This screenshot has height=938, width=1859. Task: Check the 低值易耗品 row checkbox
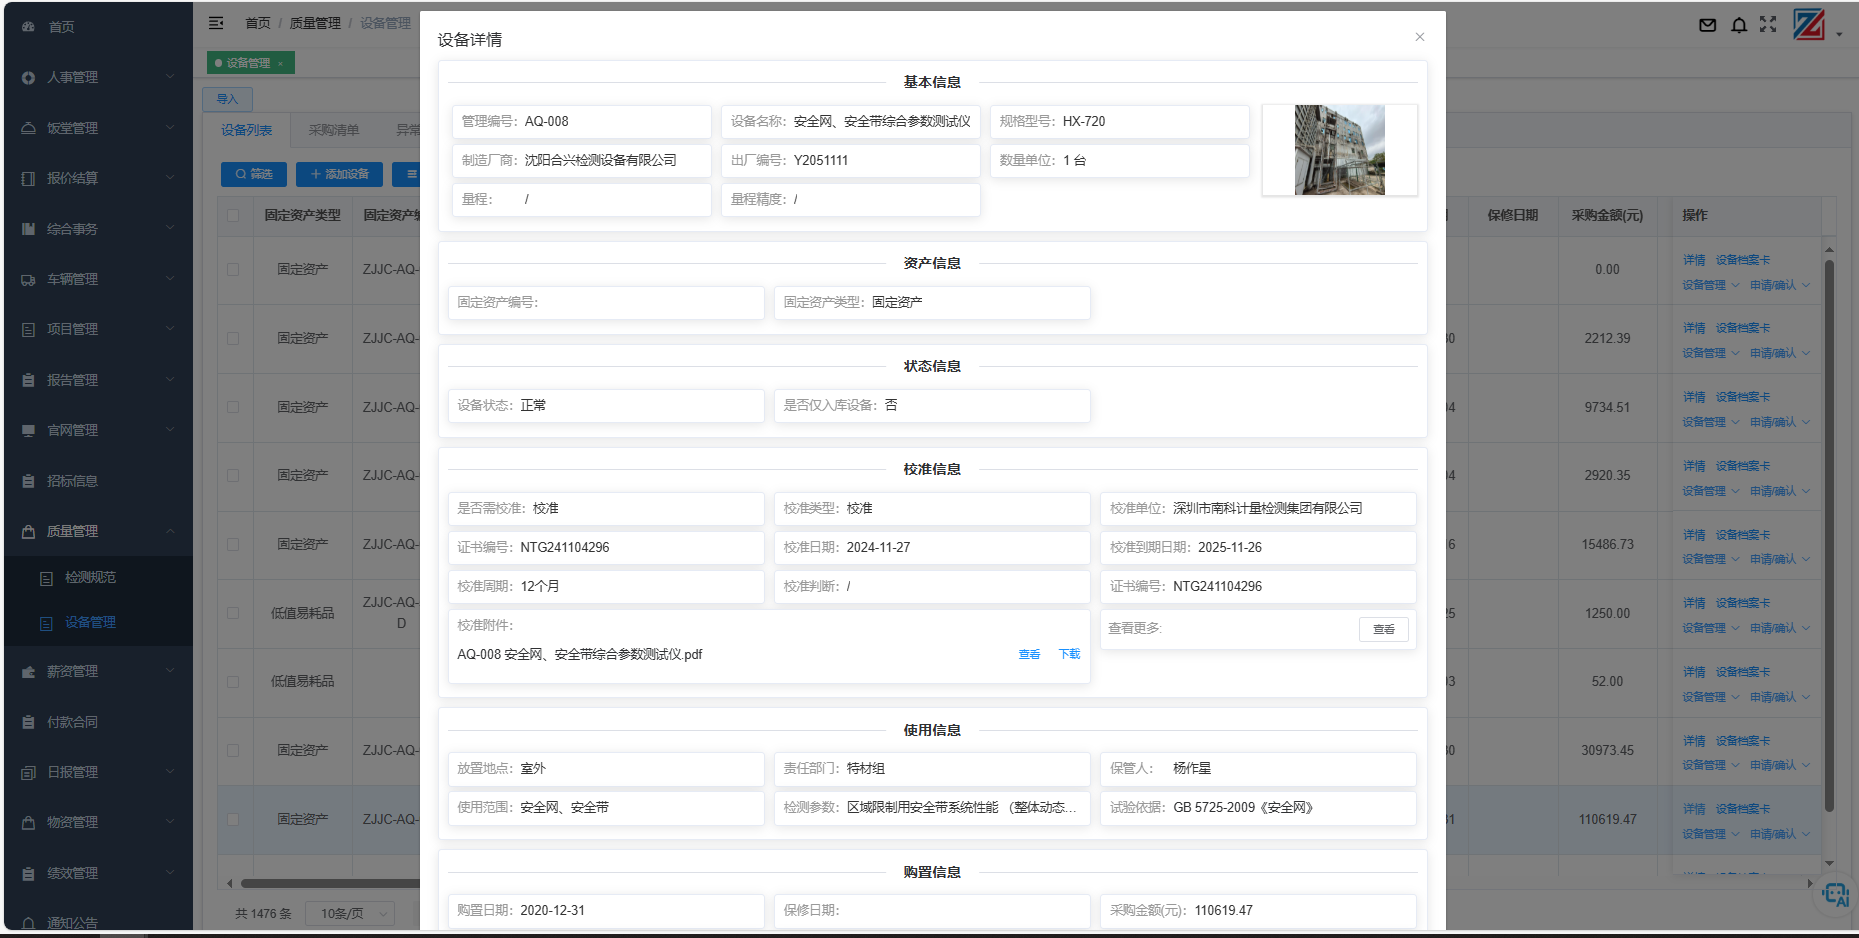234,612
